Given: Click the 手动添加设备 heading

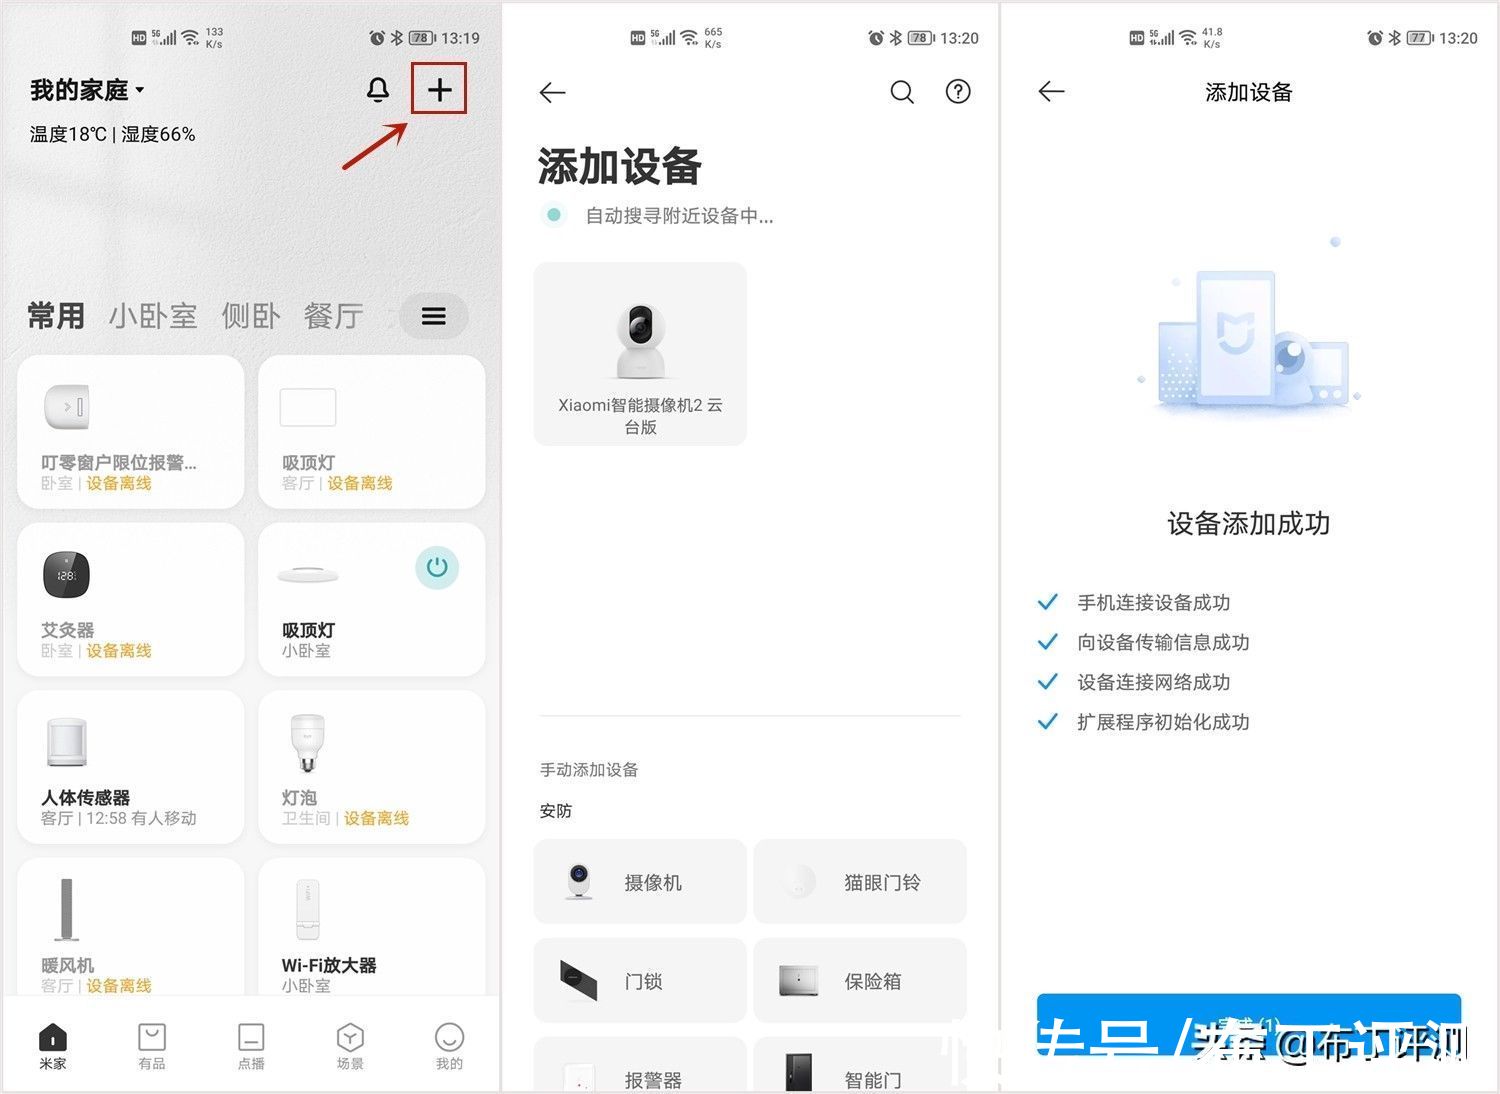Looking at the screenshot, I should pos(589,770).
